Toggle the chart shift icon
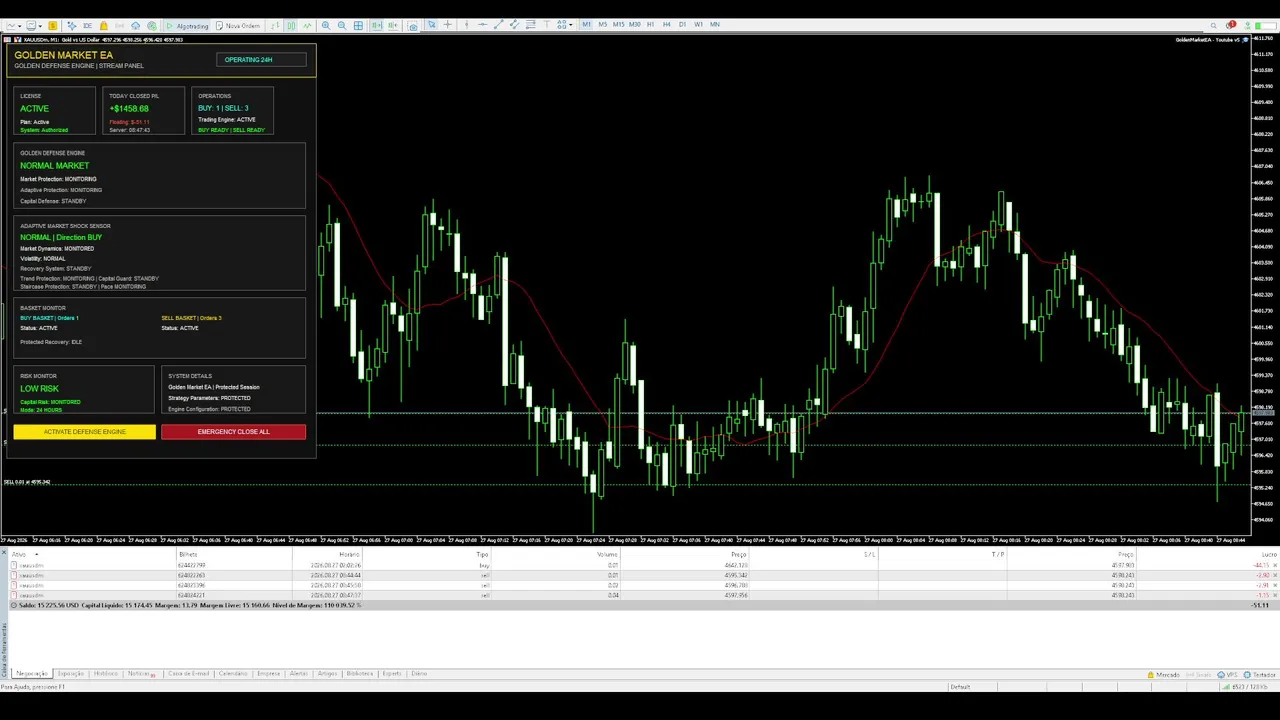The image size is (1280, 720). tap(392, 25)
